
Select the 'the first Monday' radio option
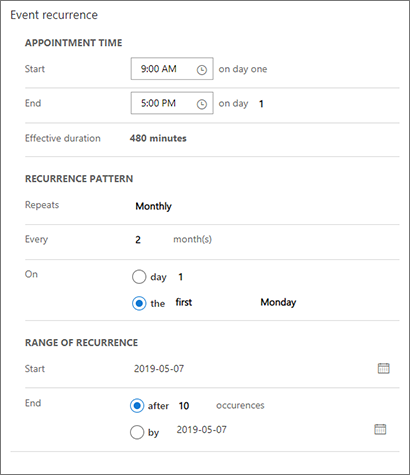(139, 303)
